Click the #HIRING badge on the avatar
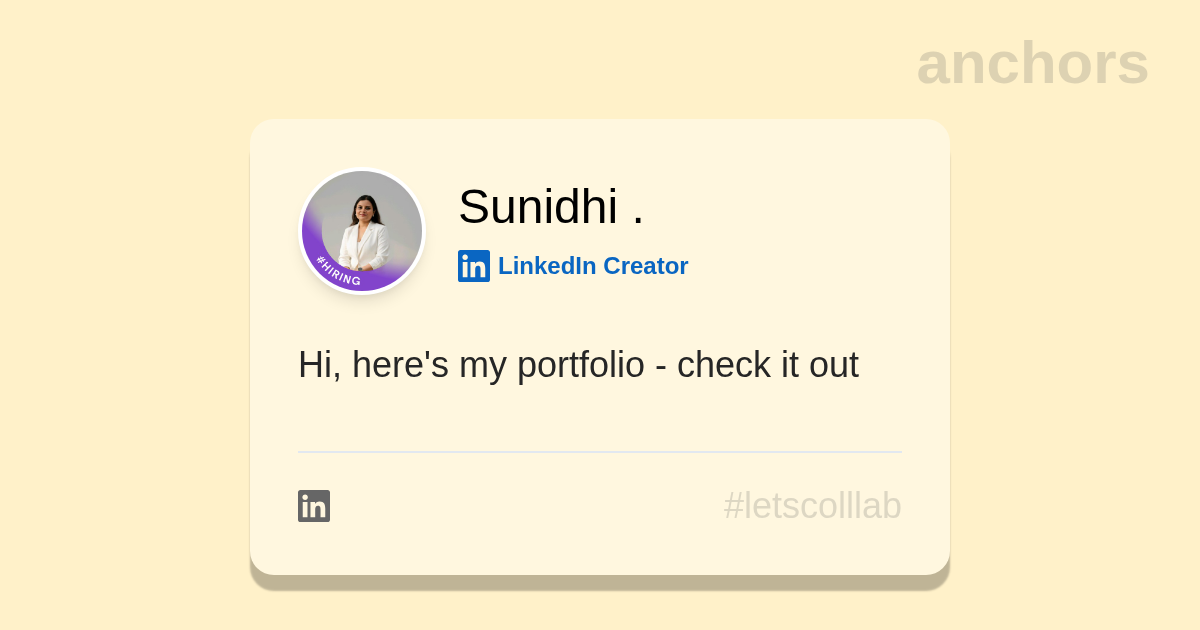The height and width of the screenshot is (630, 1200). pyautogui.click(x=338, y=272)
